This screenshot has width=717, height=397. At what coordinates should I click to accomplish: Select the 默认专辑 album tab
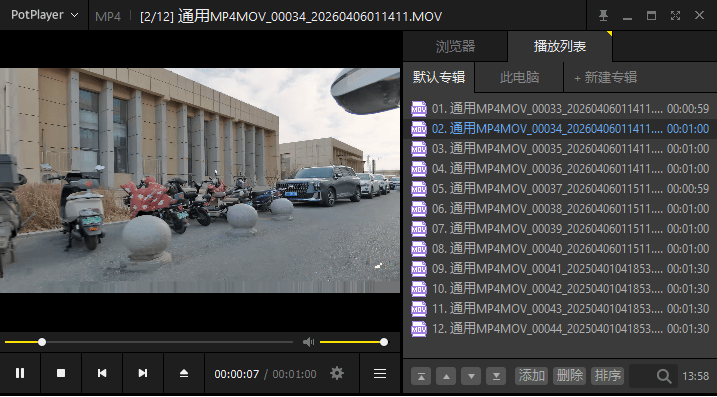439,77
